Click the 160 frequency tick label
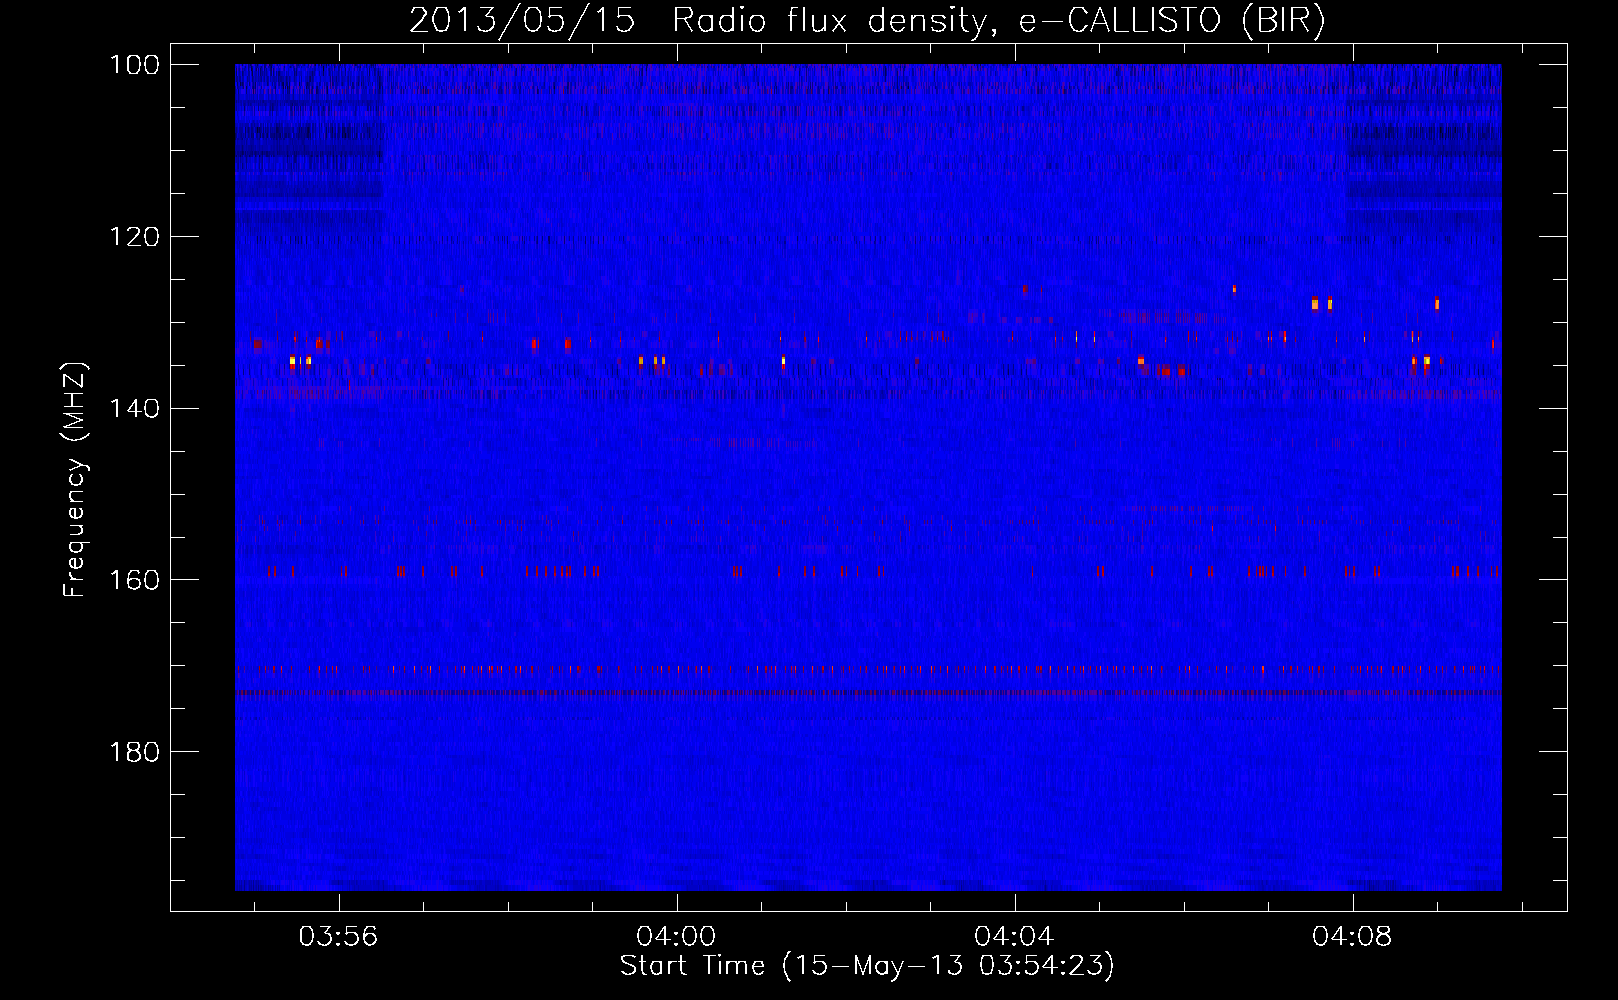This screenshot has width=1618, height=1000. pyautogui.click(x=133, y=580)
